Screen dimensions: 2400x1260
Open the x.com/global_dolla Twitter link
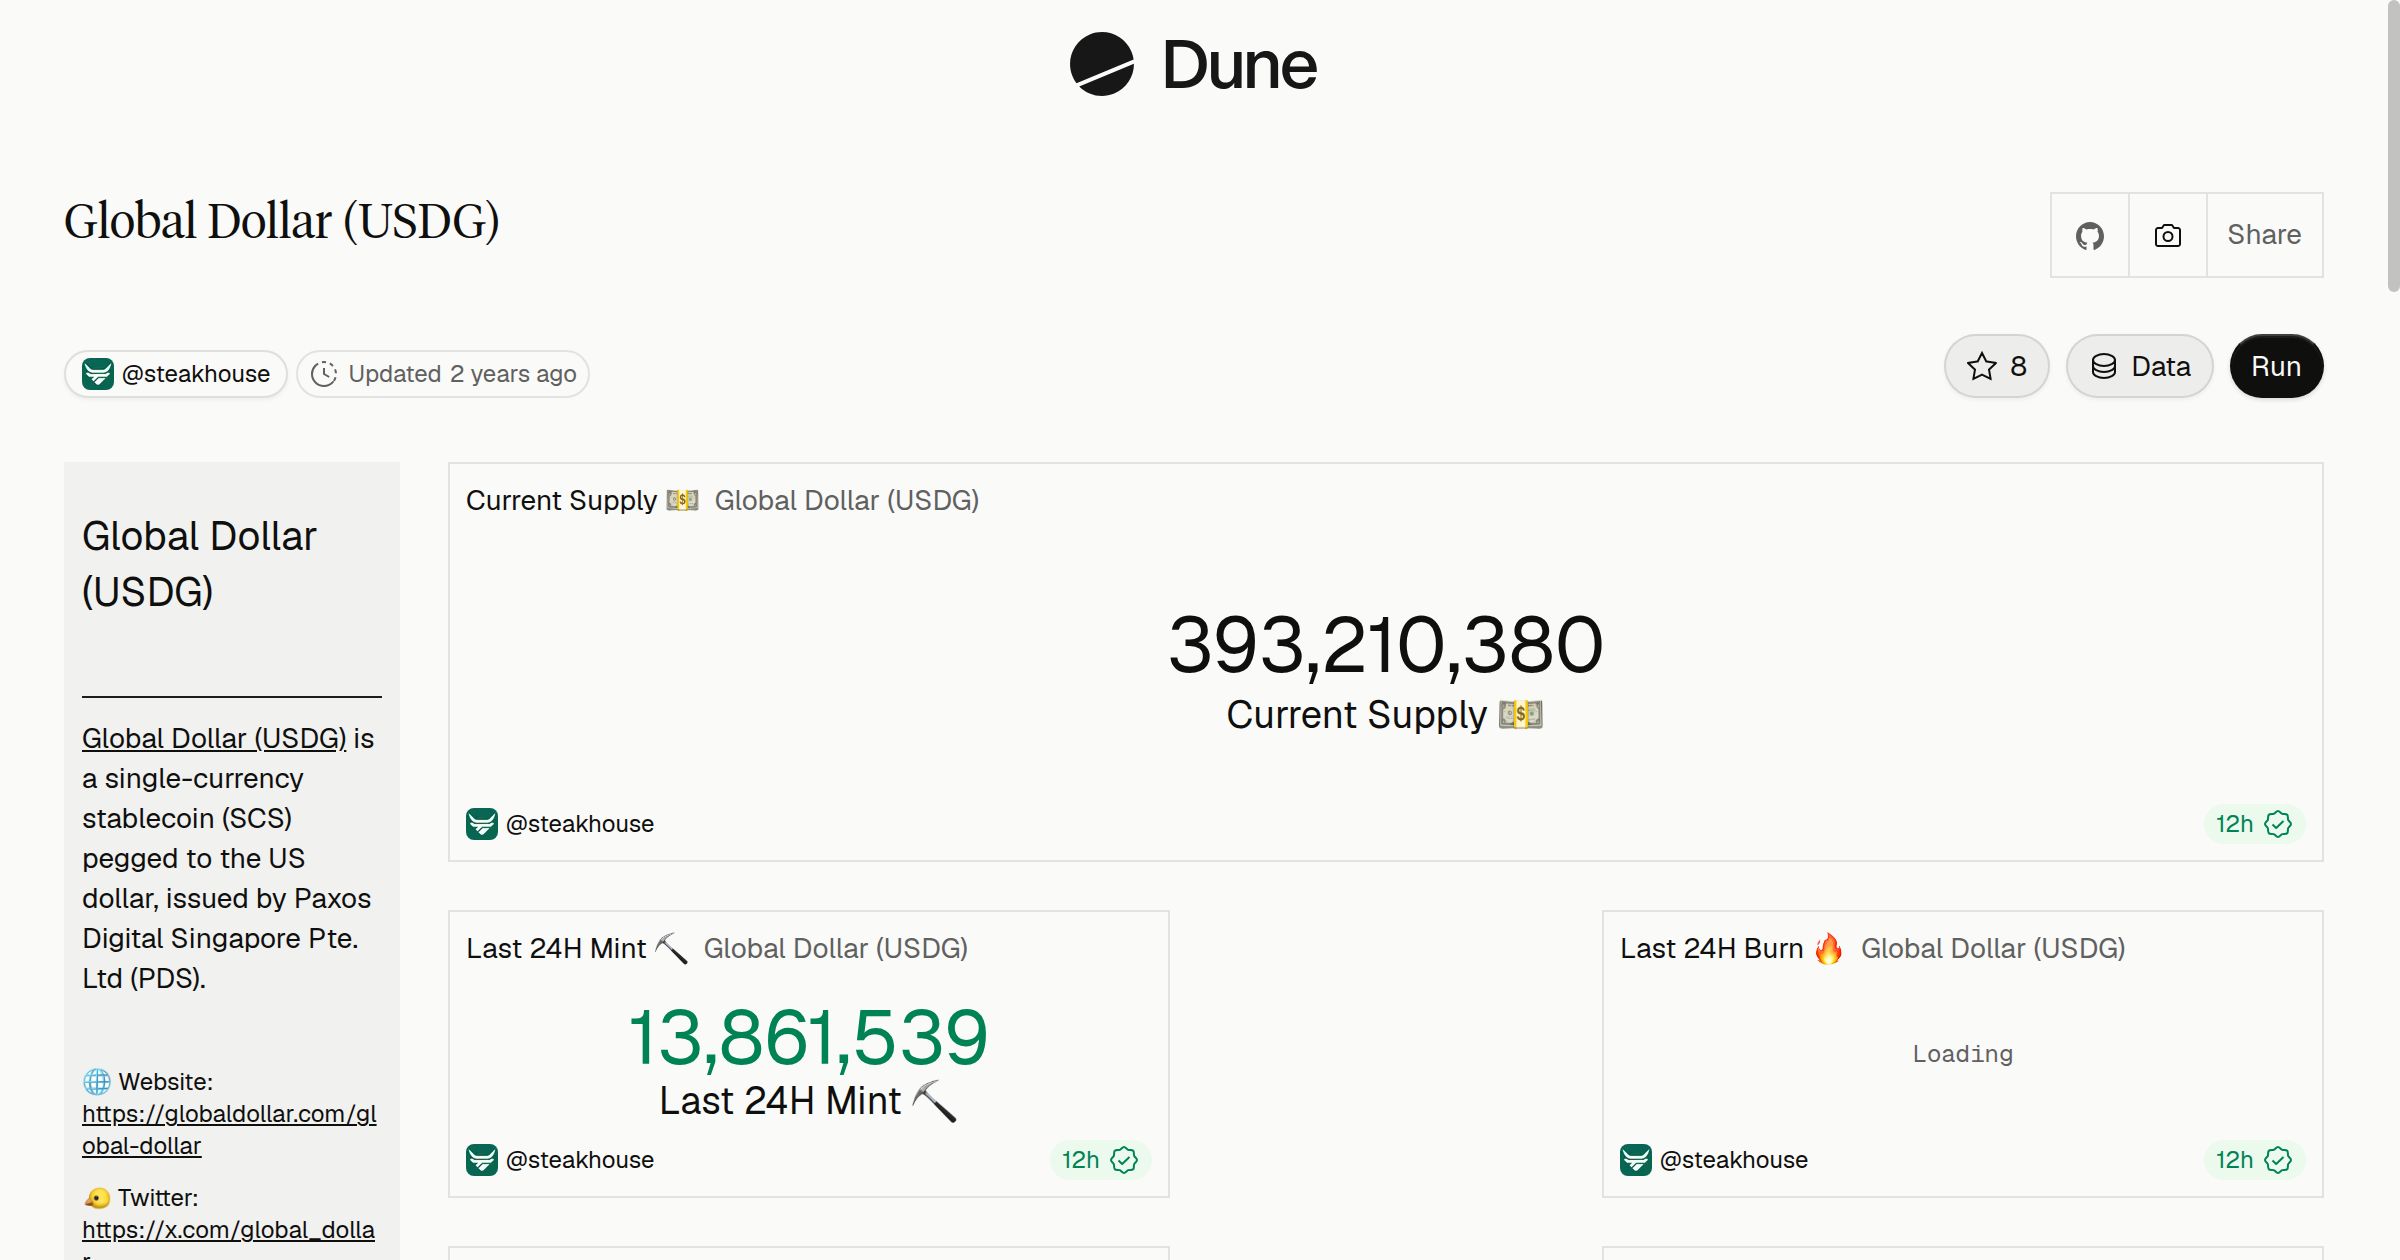228,1230
